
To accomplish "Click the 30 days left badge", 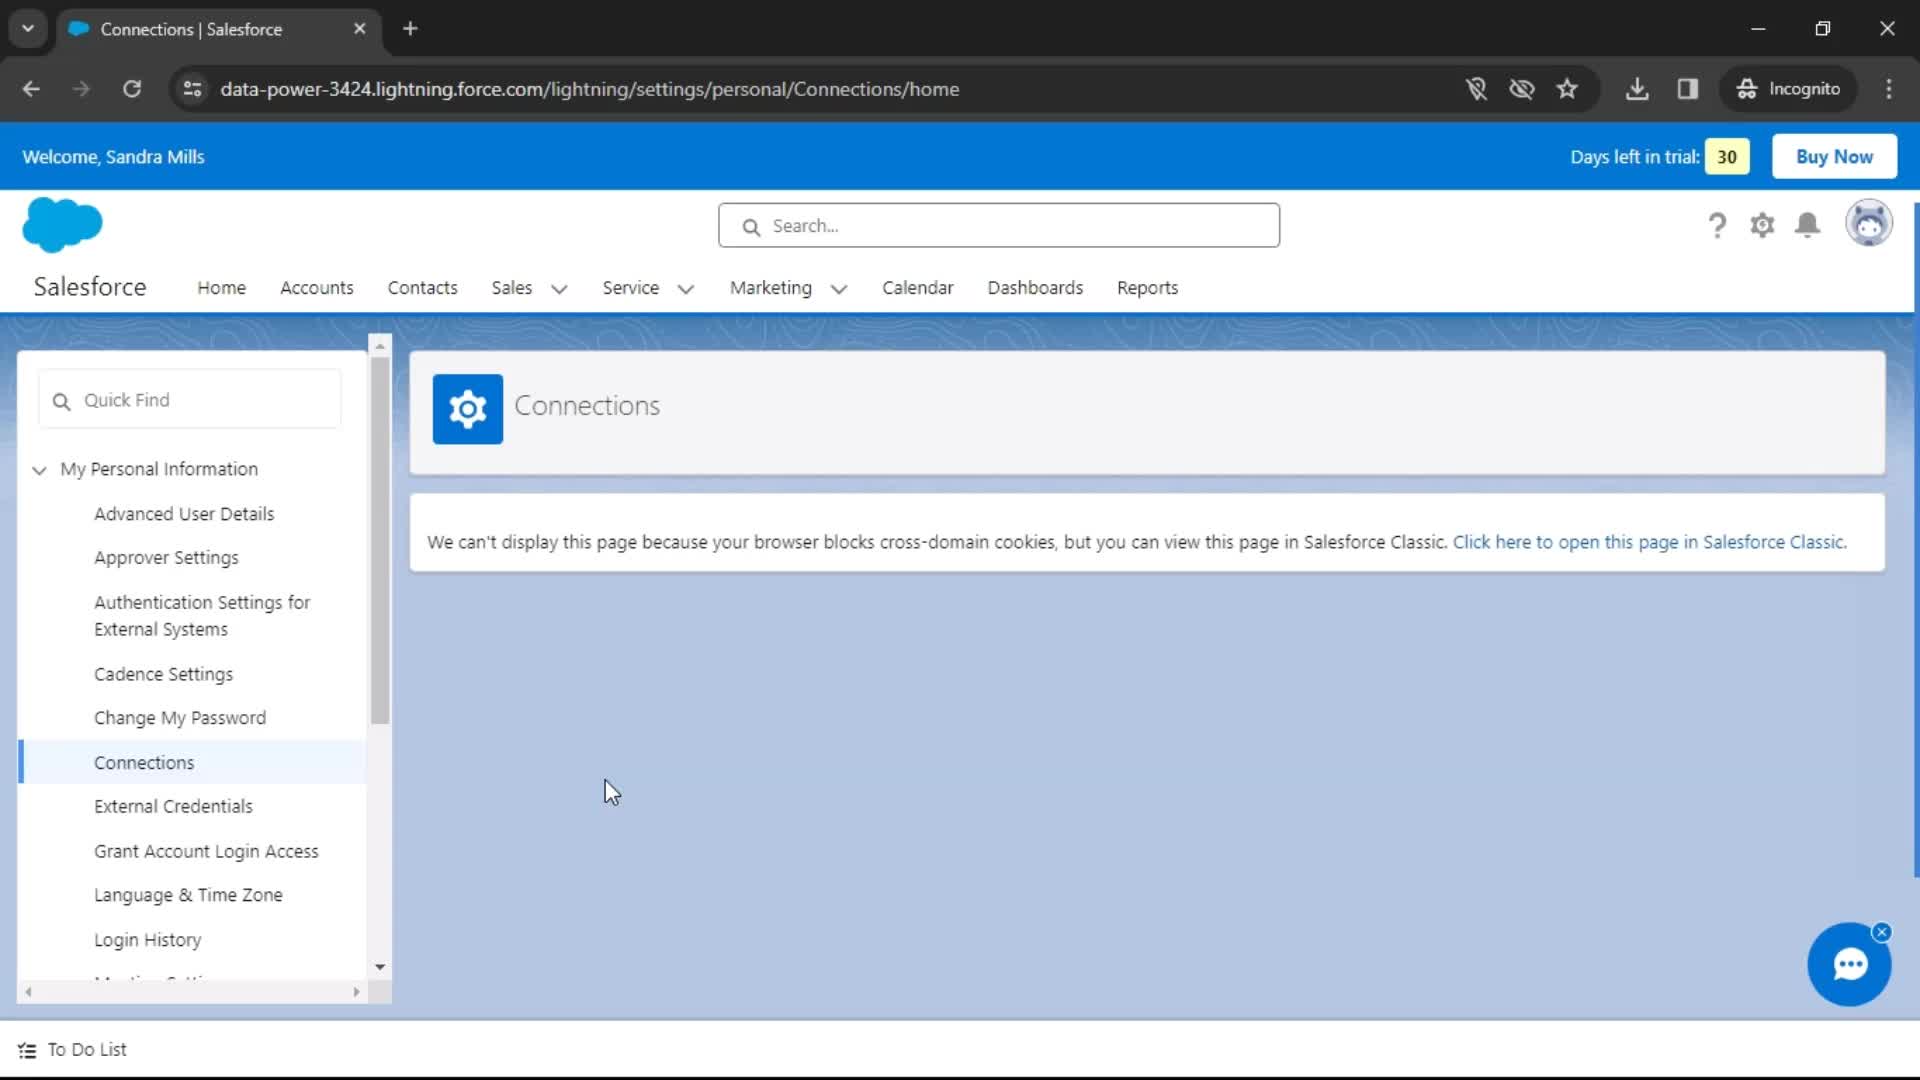I will point(1727,157).
